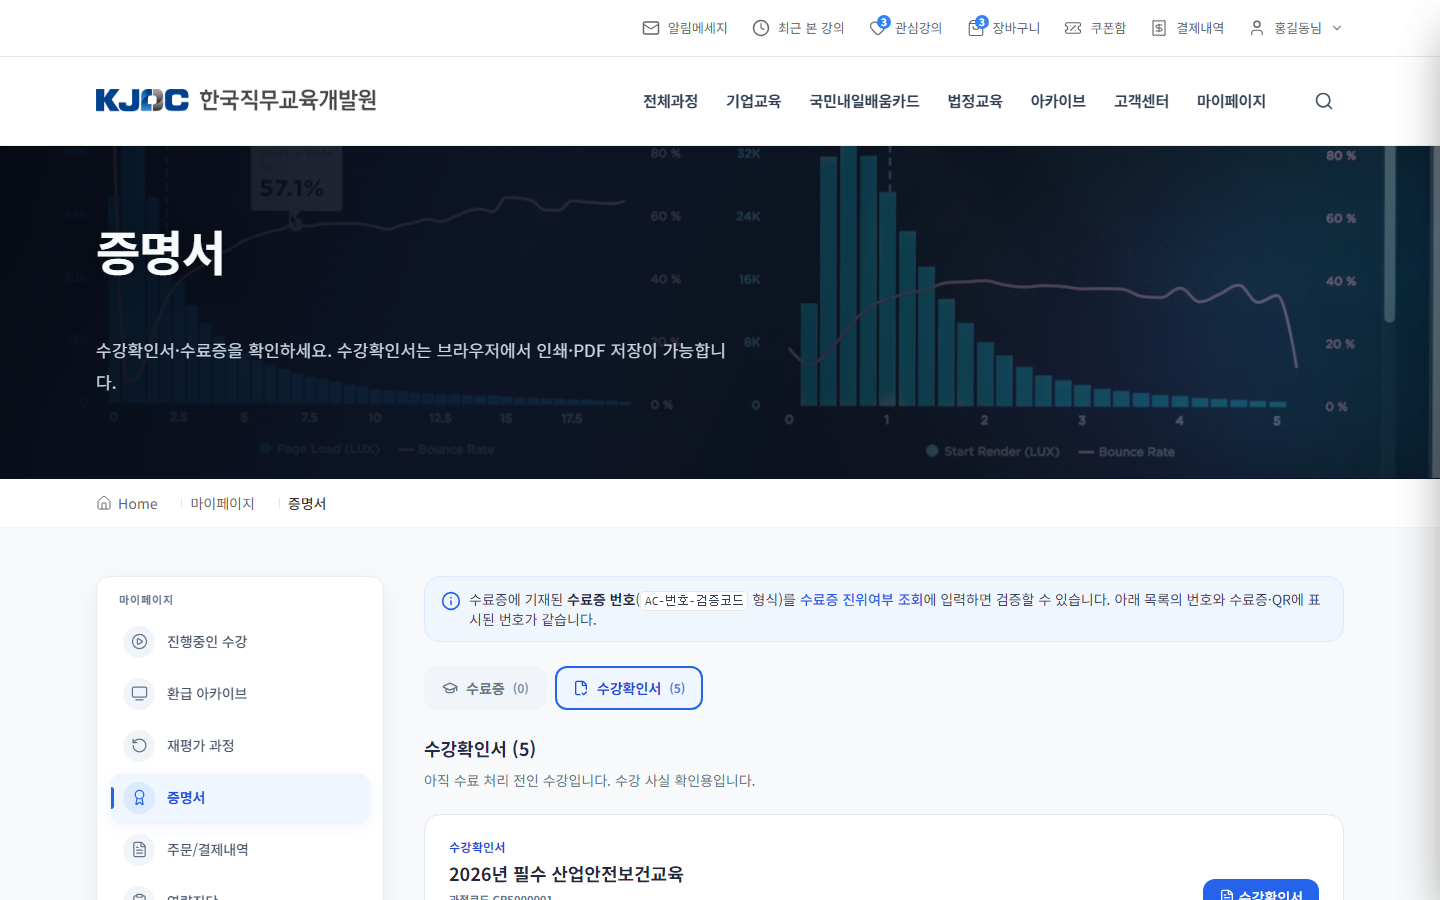Open the 알림메세지 envelope icon

pyautogui.click(x=651, y=28)
